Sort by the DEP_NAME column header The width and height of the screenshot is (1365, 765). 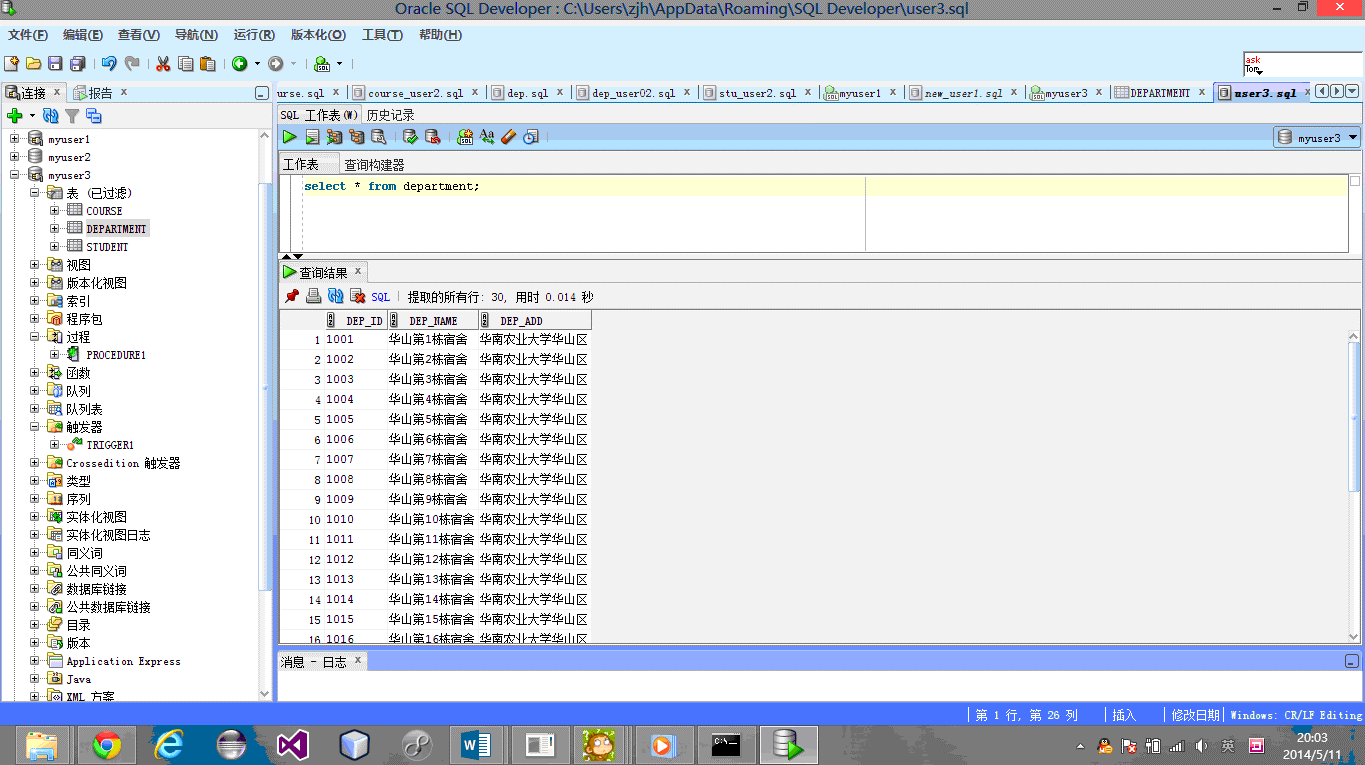point(432,321)
